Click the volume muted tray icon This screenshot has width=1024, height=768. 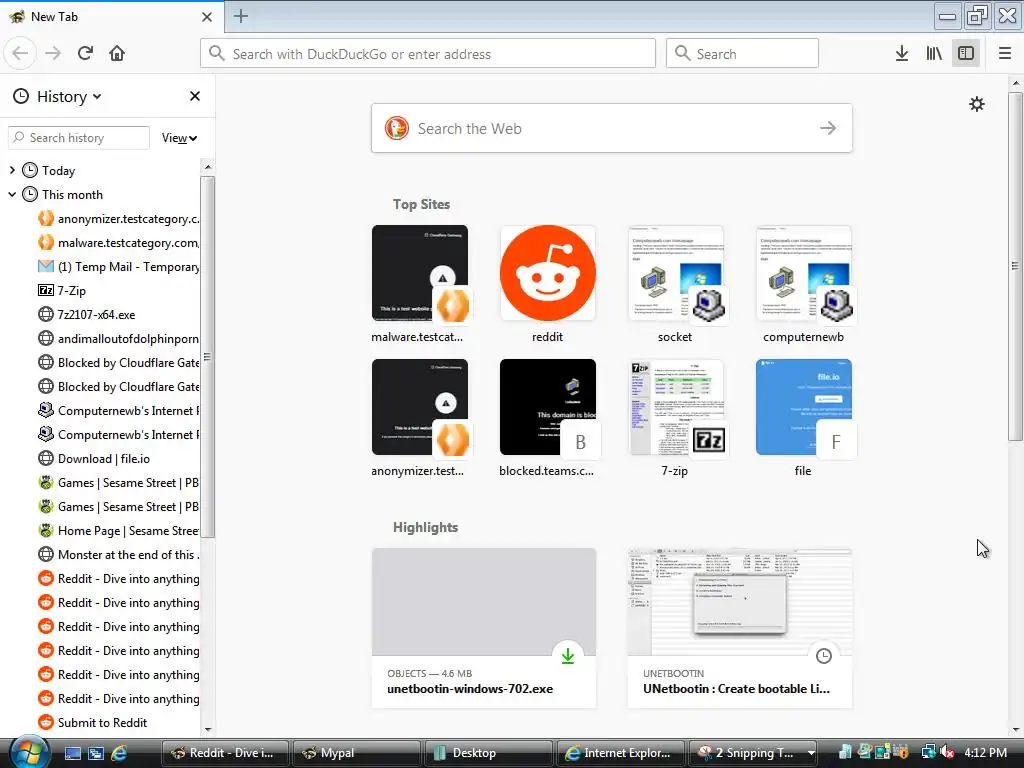tap(948, 753)
